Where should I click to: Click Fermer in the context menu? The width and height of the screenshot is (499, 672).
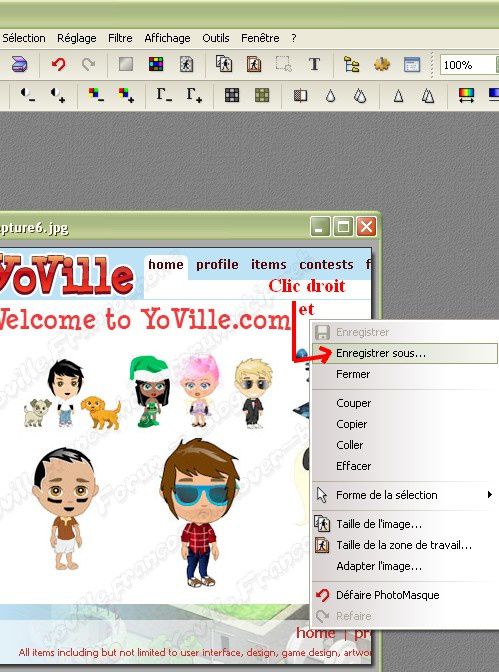(x=353, y=374)
